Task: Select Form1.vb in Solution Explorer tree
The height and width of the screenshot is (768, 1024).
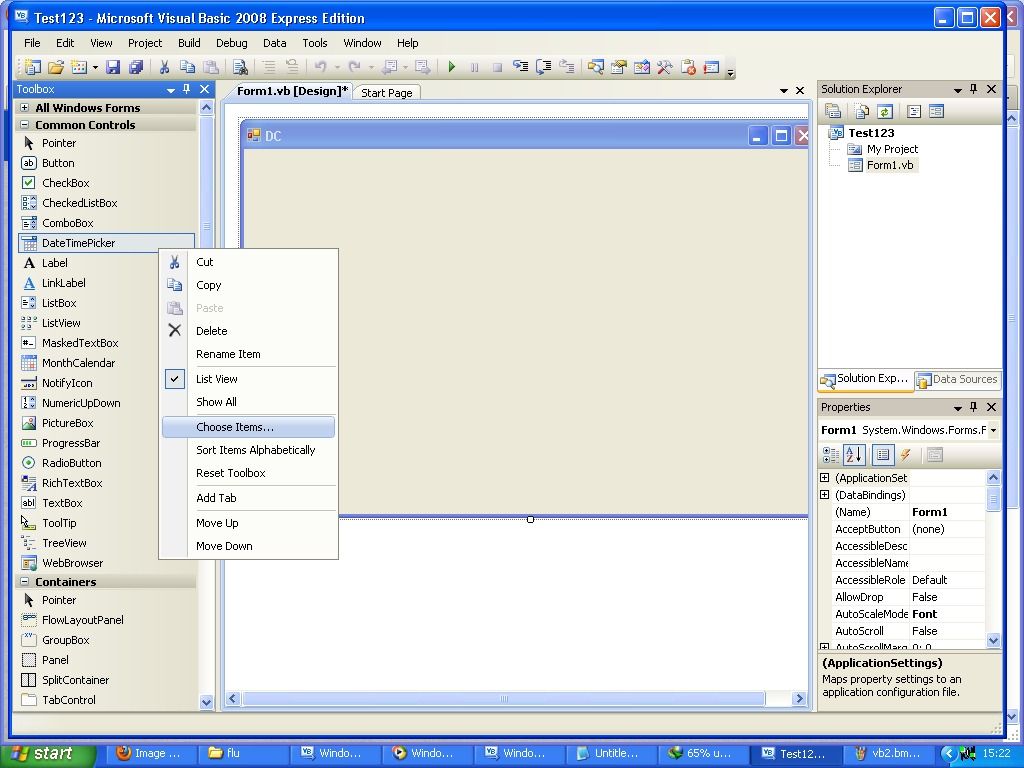Action: 889,165
